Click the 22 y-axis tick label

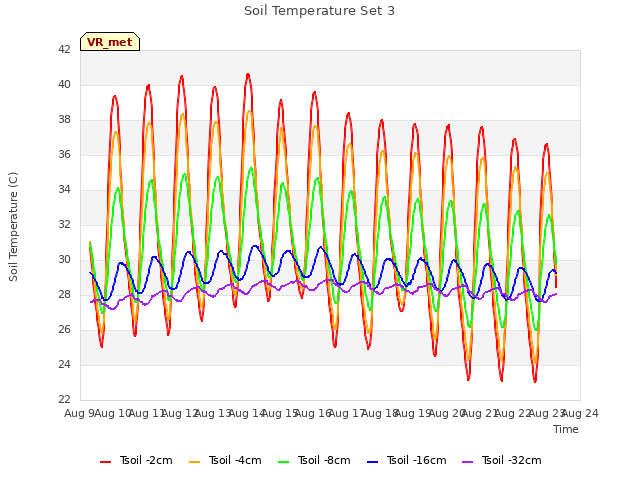(64, 399)
